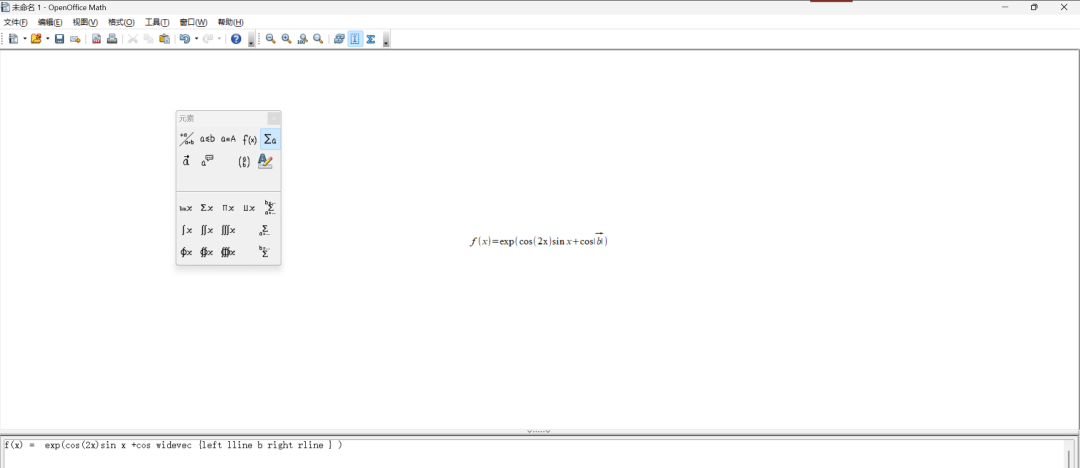Click the Paste clipboard icon

point(165,39)
